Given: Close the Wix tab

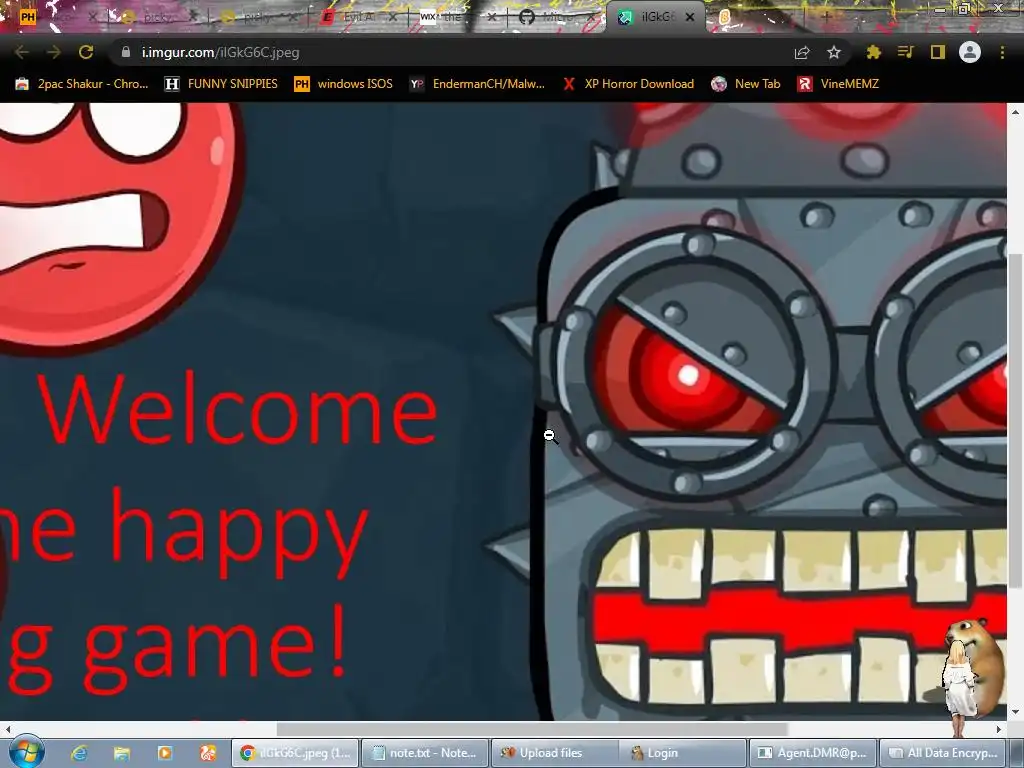Looking at the screenshot, I should 492,17.
